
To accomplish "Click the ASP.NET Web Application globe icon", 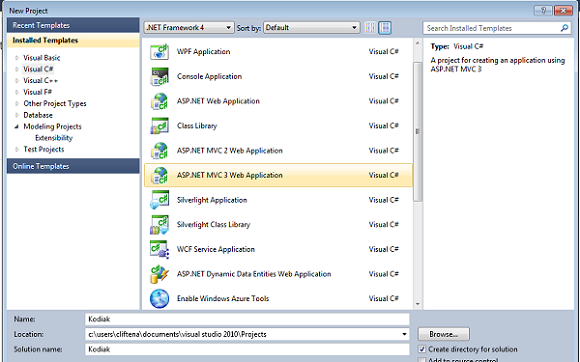I will pos(159,101).
